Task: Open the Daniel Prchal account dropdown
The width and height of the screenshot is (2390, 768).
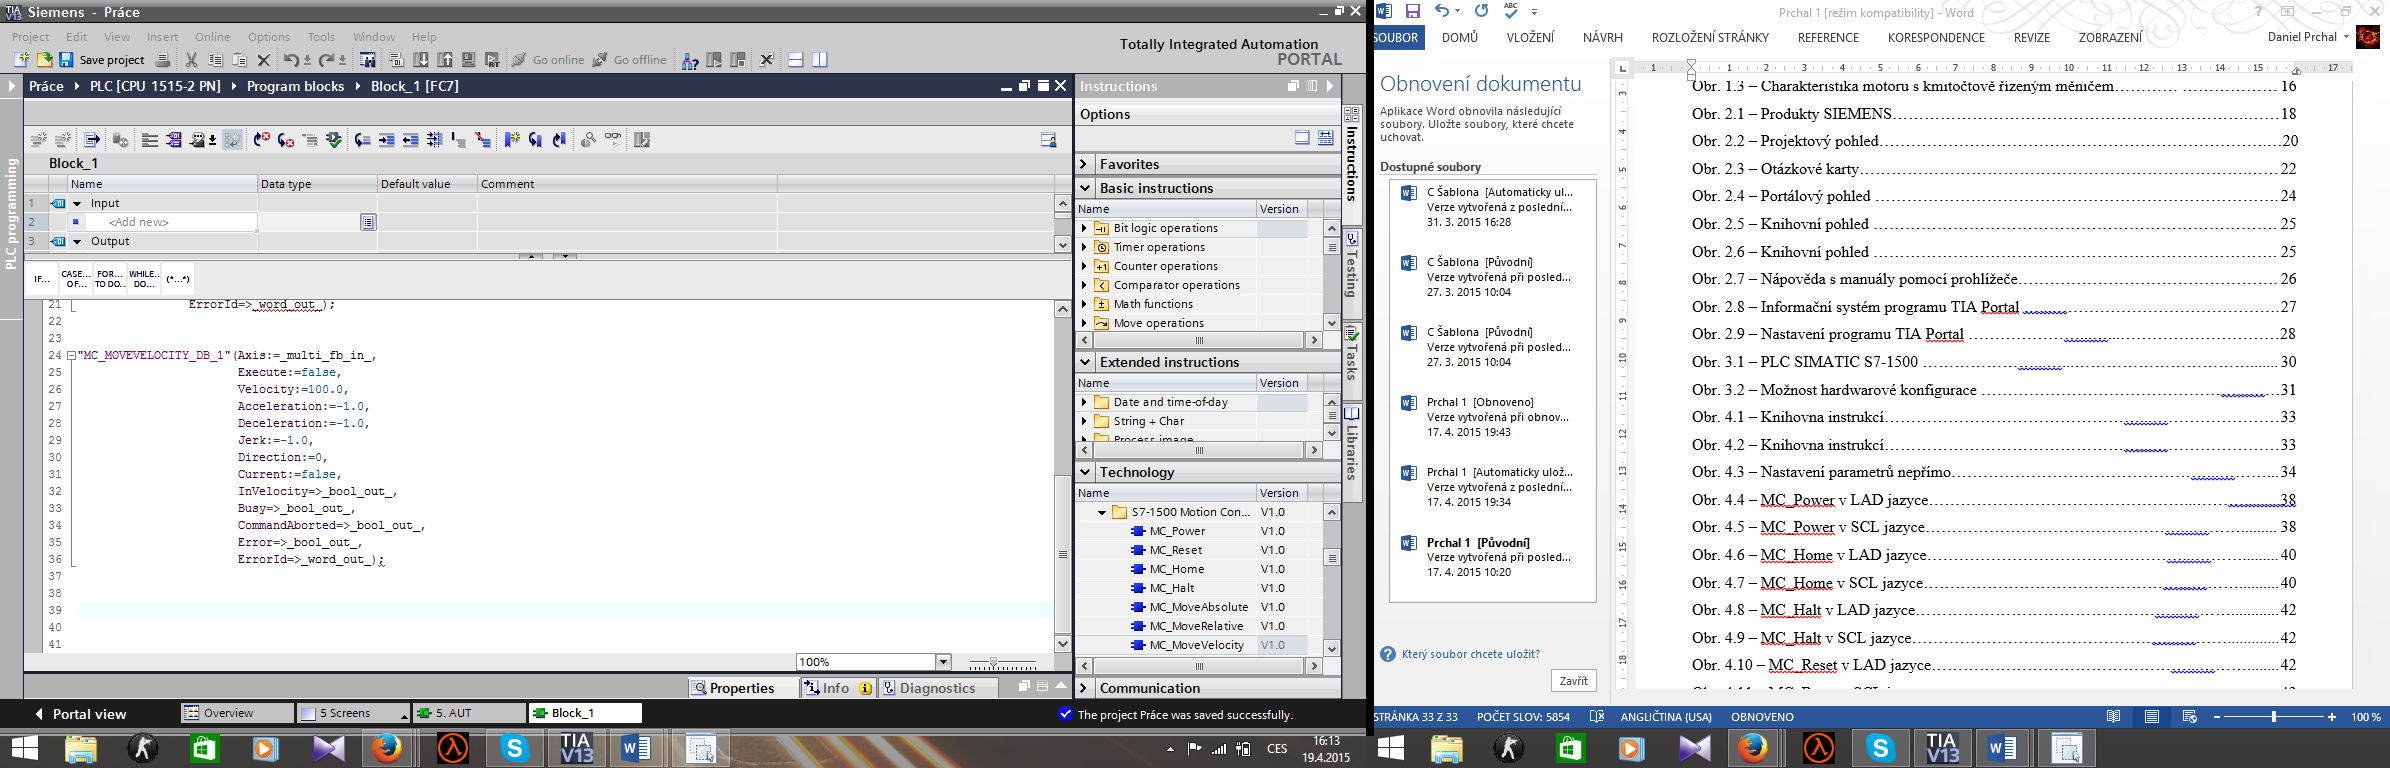Action: tap(2308, 37)
